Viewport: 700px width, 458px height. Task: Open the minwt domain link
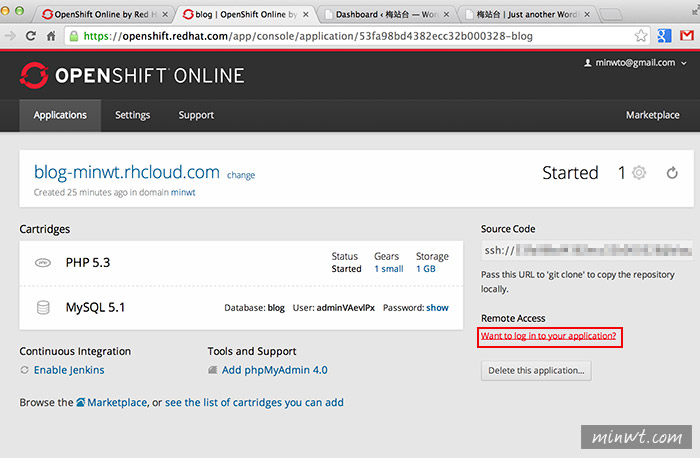[x=183, y=192]
